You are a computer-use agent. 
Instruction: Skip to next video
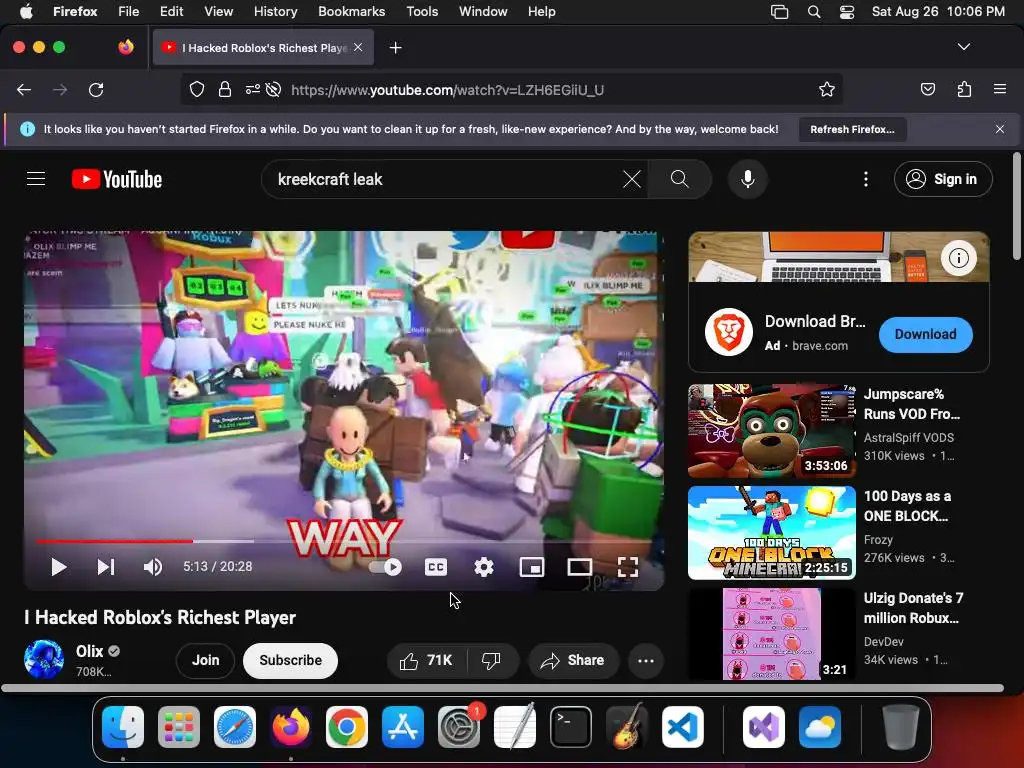[x=106, y=567]
